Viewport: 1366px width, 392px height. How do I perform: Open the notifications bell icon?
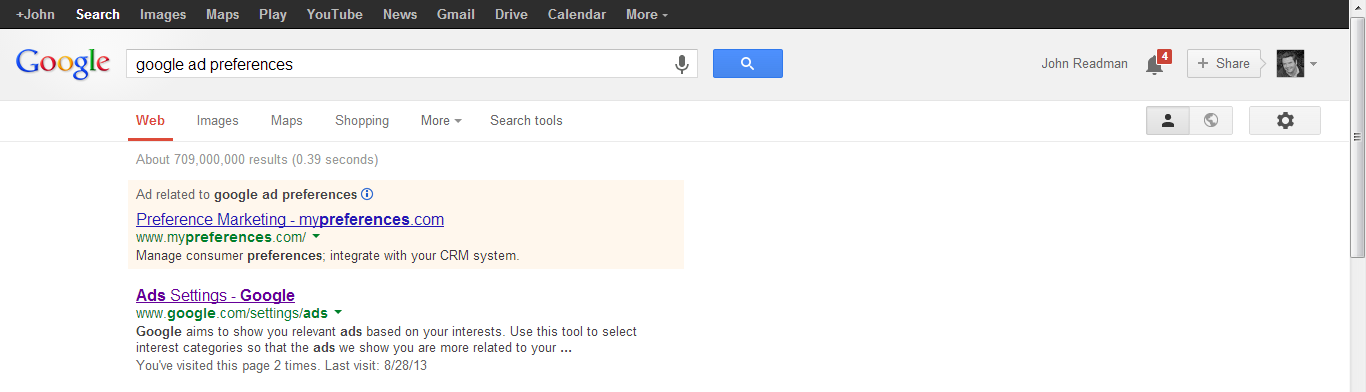1154,65
